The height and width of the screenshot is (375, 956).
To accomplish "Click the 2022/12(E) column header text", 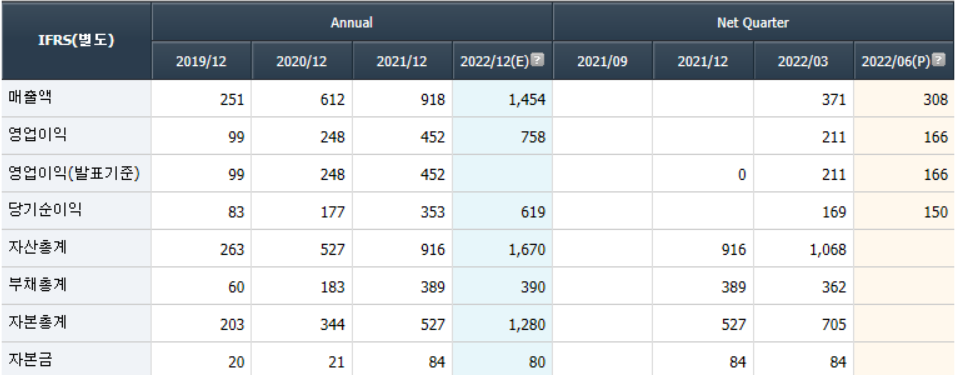I will pos(494,62).
